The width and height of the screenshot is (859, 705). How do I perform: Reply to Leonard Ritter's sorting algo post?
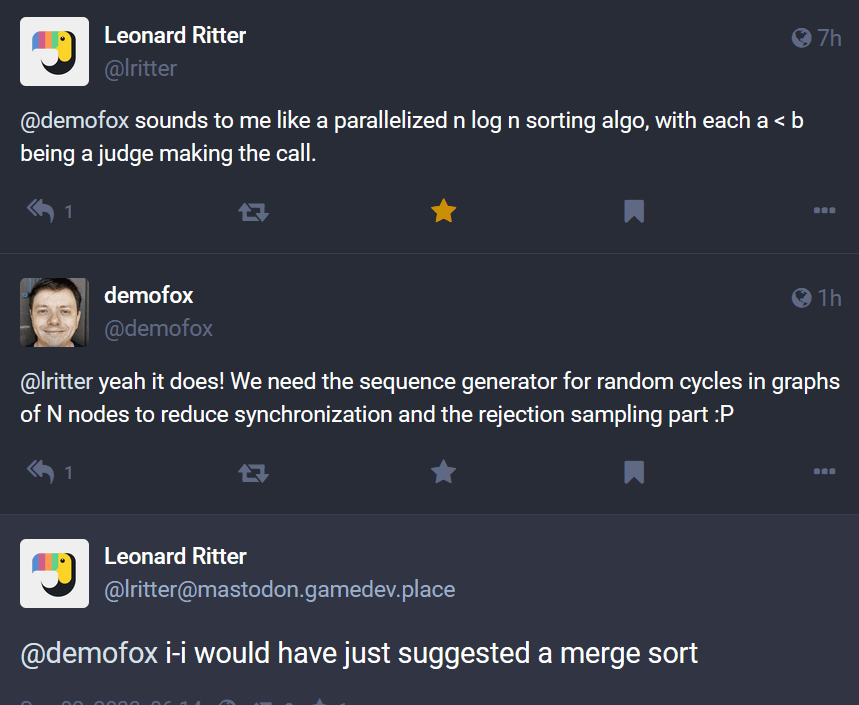pos(41,211)
